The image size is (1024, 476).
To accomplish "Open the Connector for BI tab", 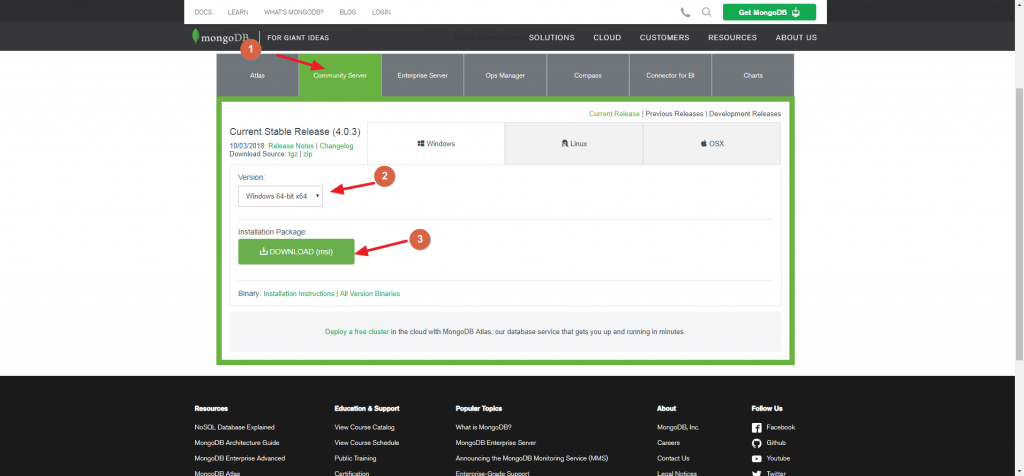I will click(x=670, y=76).
